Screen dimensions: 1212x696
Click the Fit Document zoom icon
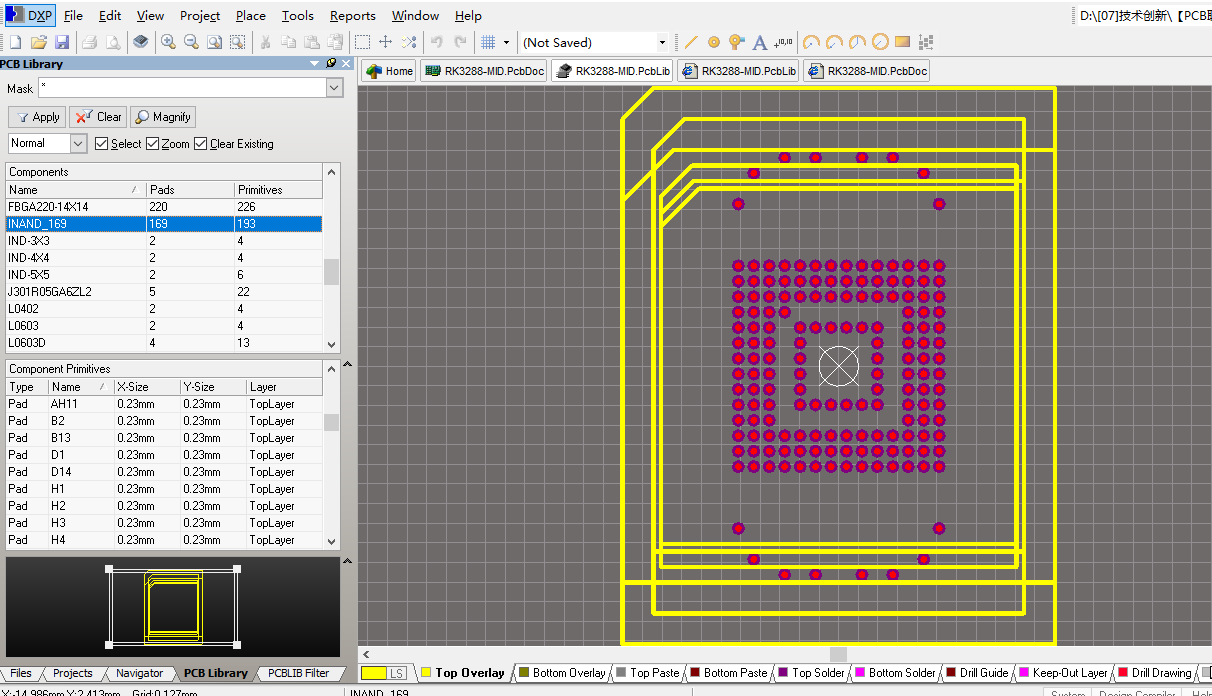coord(214,42)
